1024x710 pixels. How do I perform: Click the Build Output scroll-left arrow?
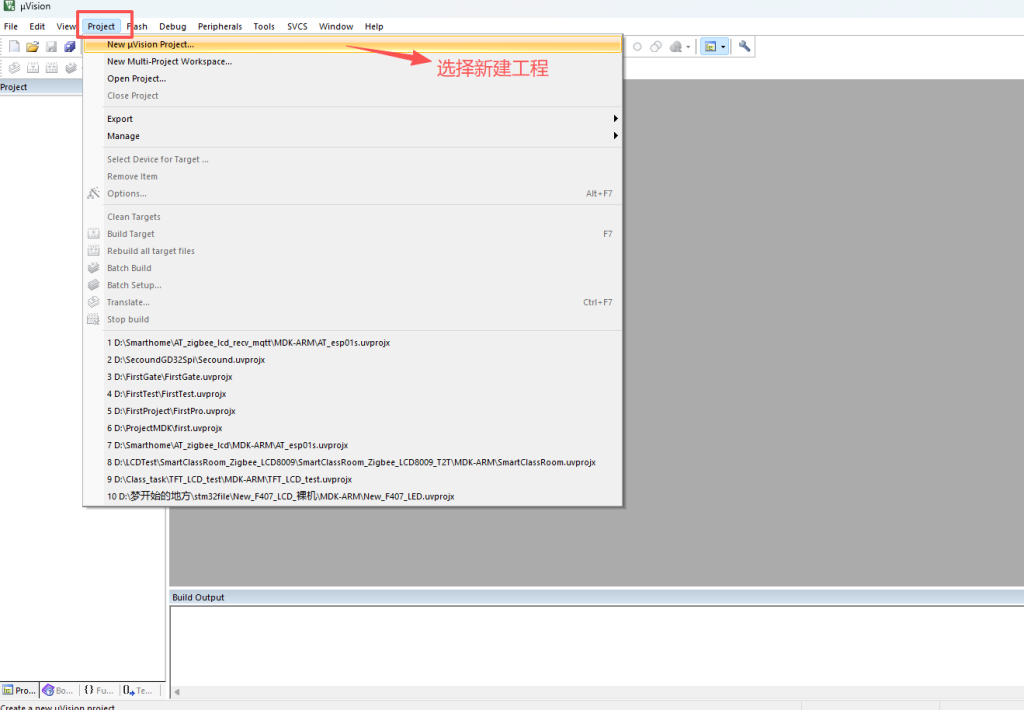177,691
